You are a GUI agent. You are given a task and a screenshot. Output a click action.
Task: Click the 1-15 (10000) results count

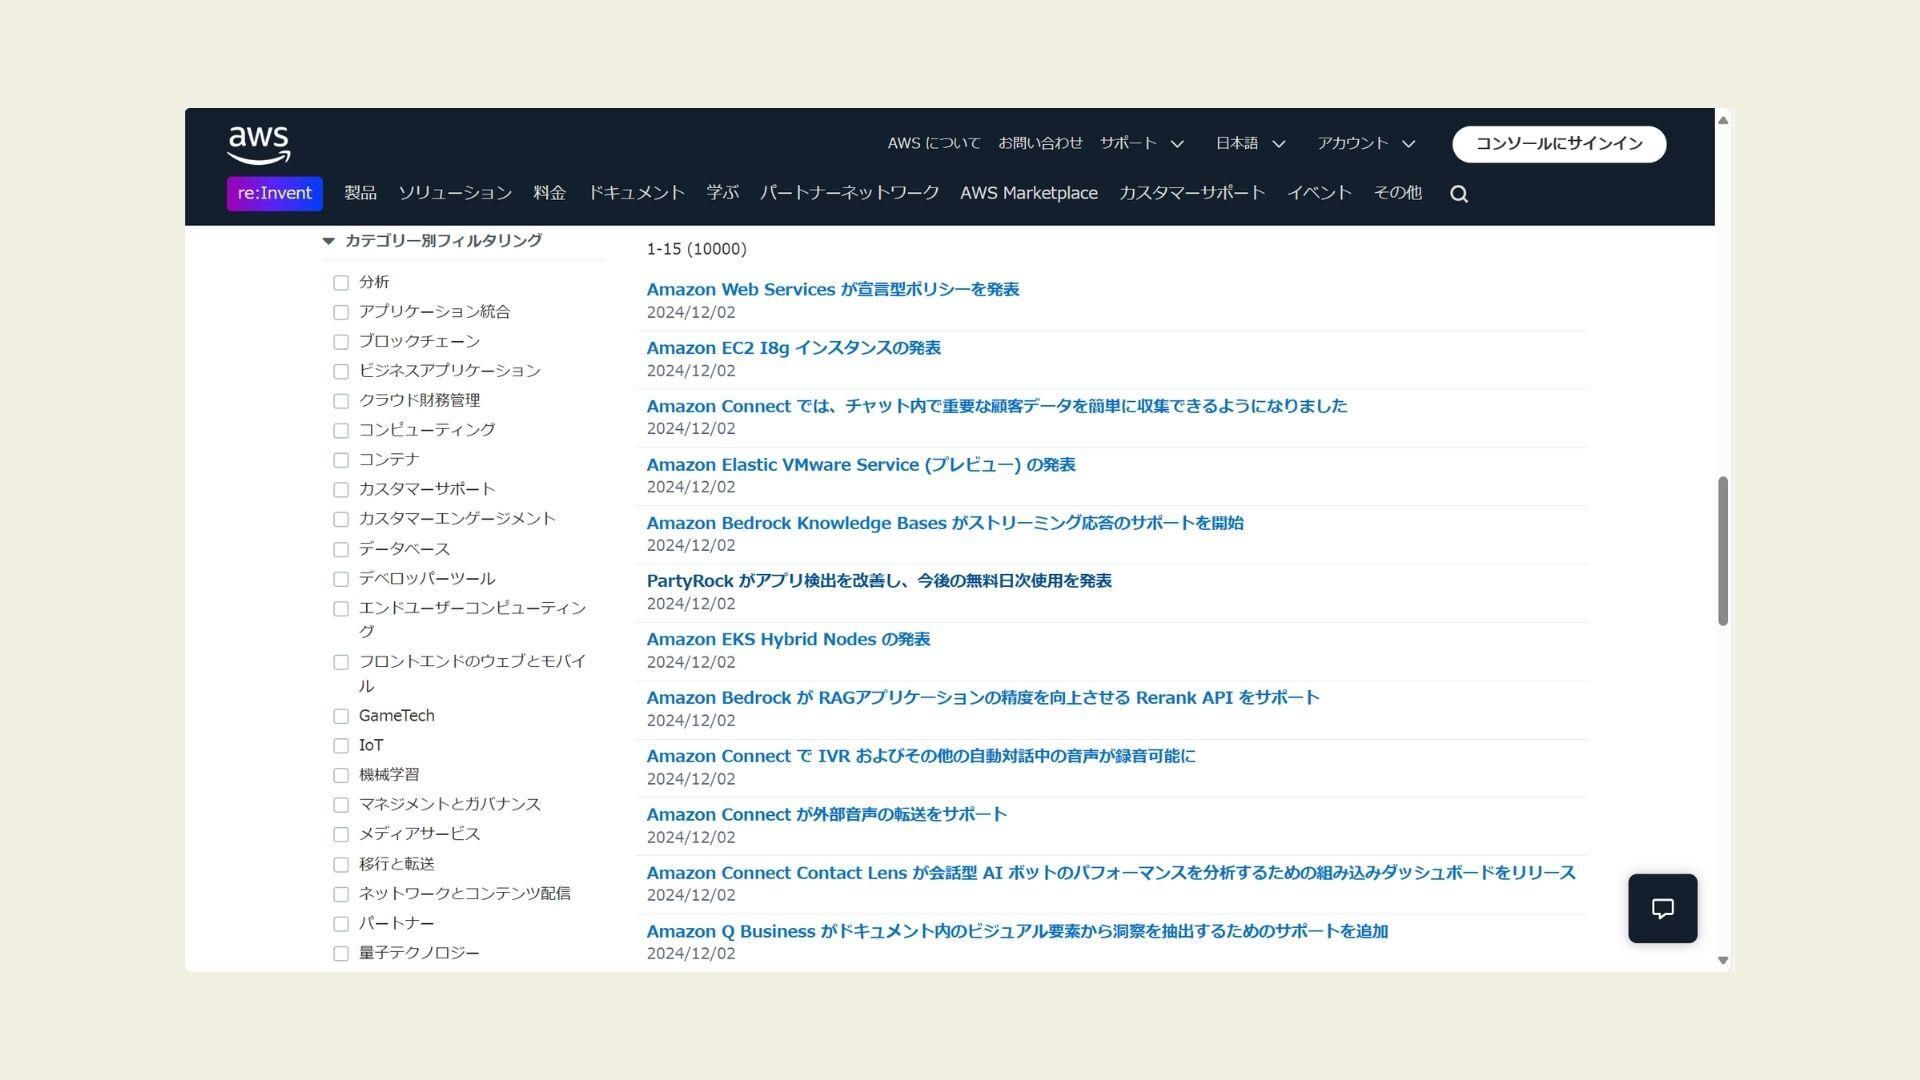tap(696, 249)
